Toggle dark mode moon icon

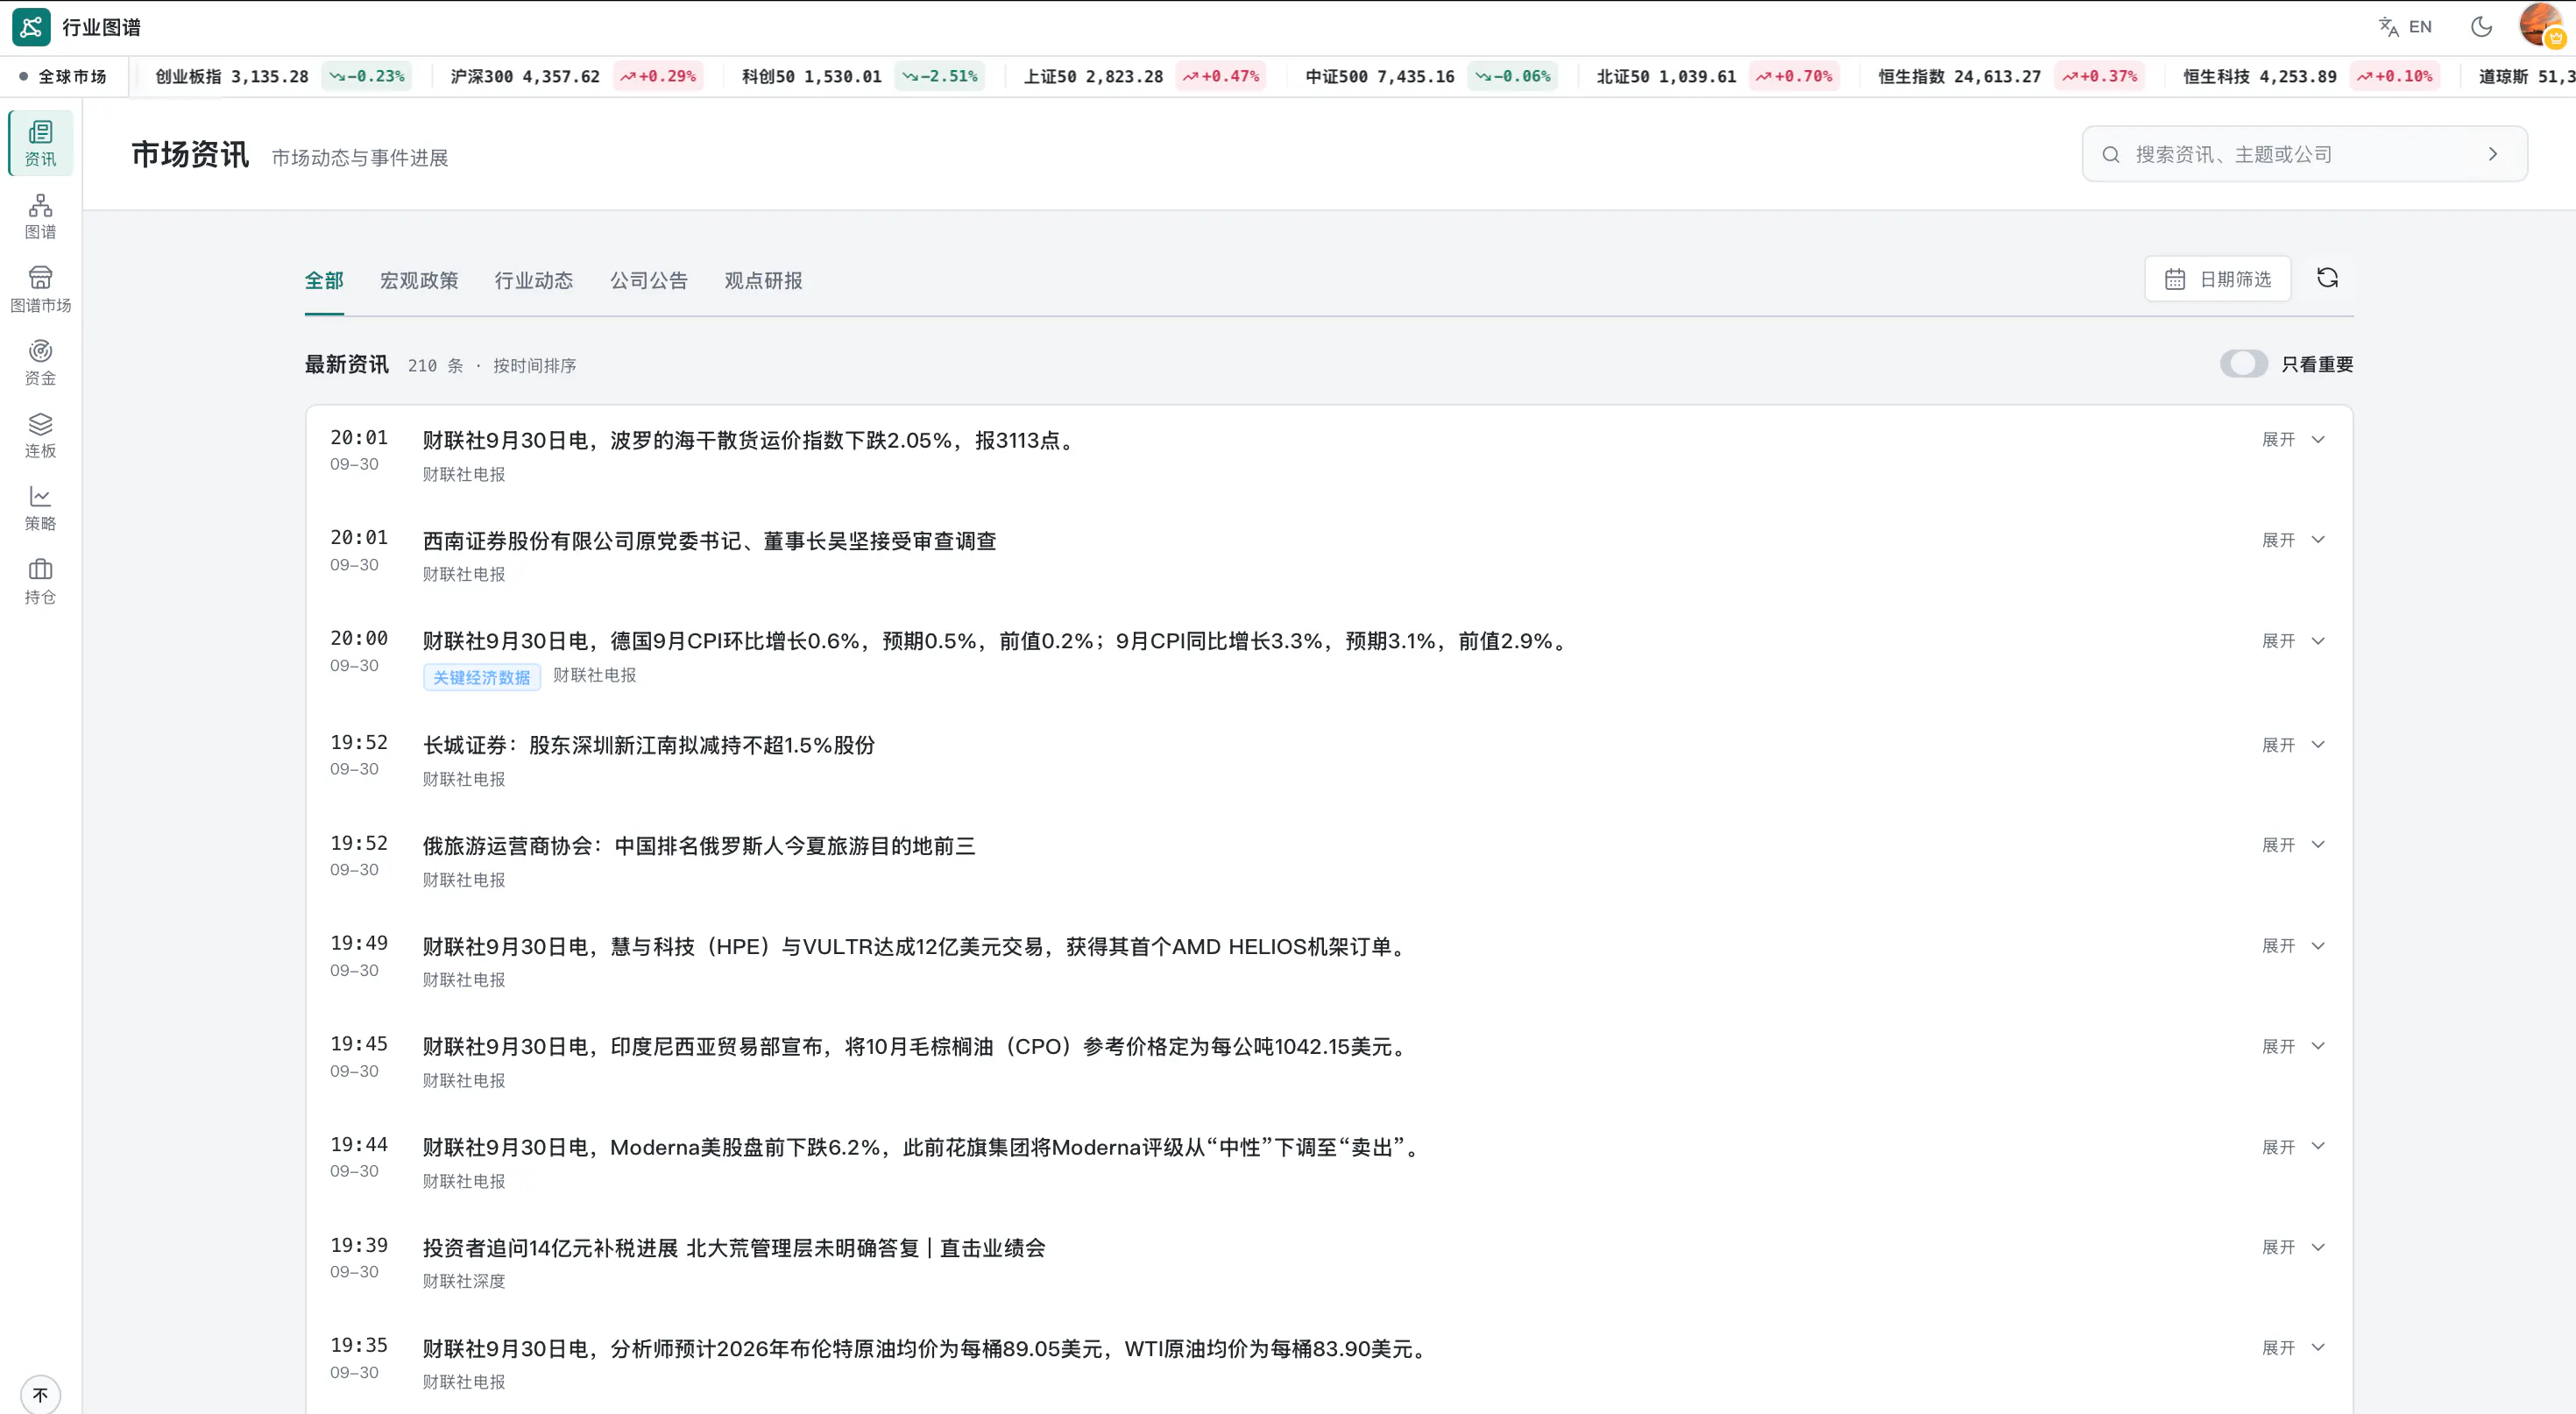[x=2481, y=27]
